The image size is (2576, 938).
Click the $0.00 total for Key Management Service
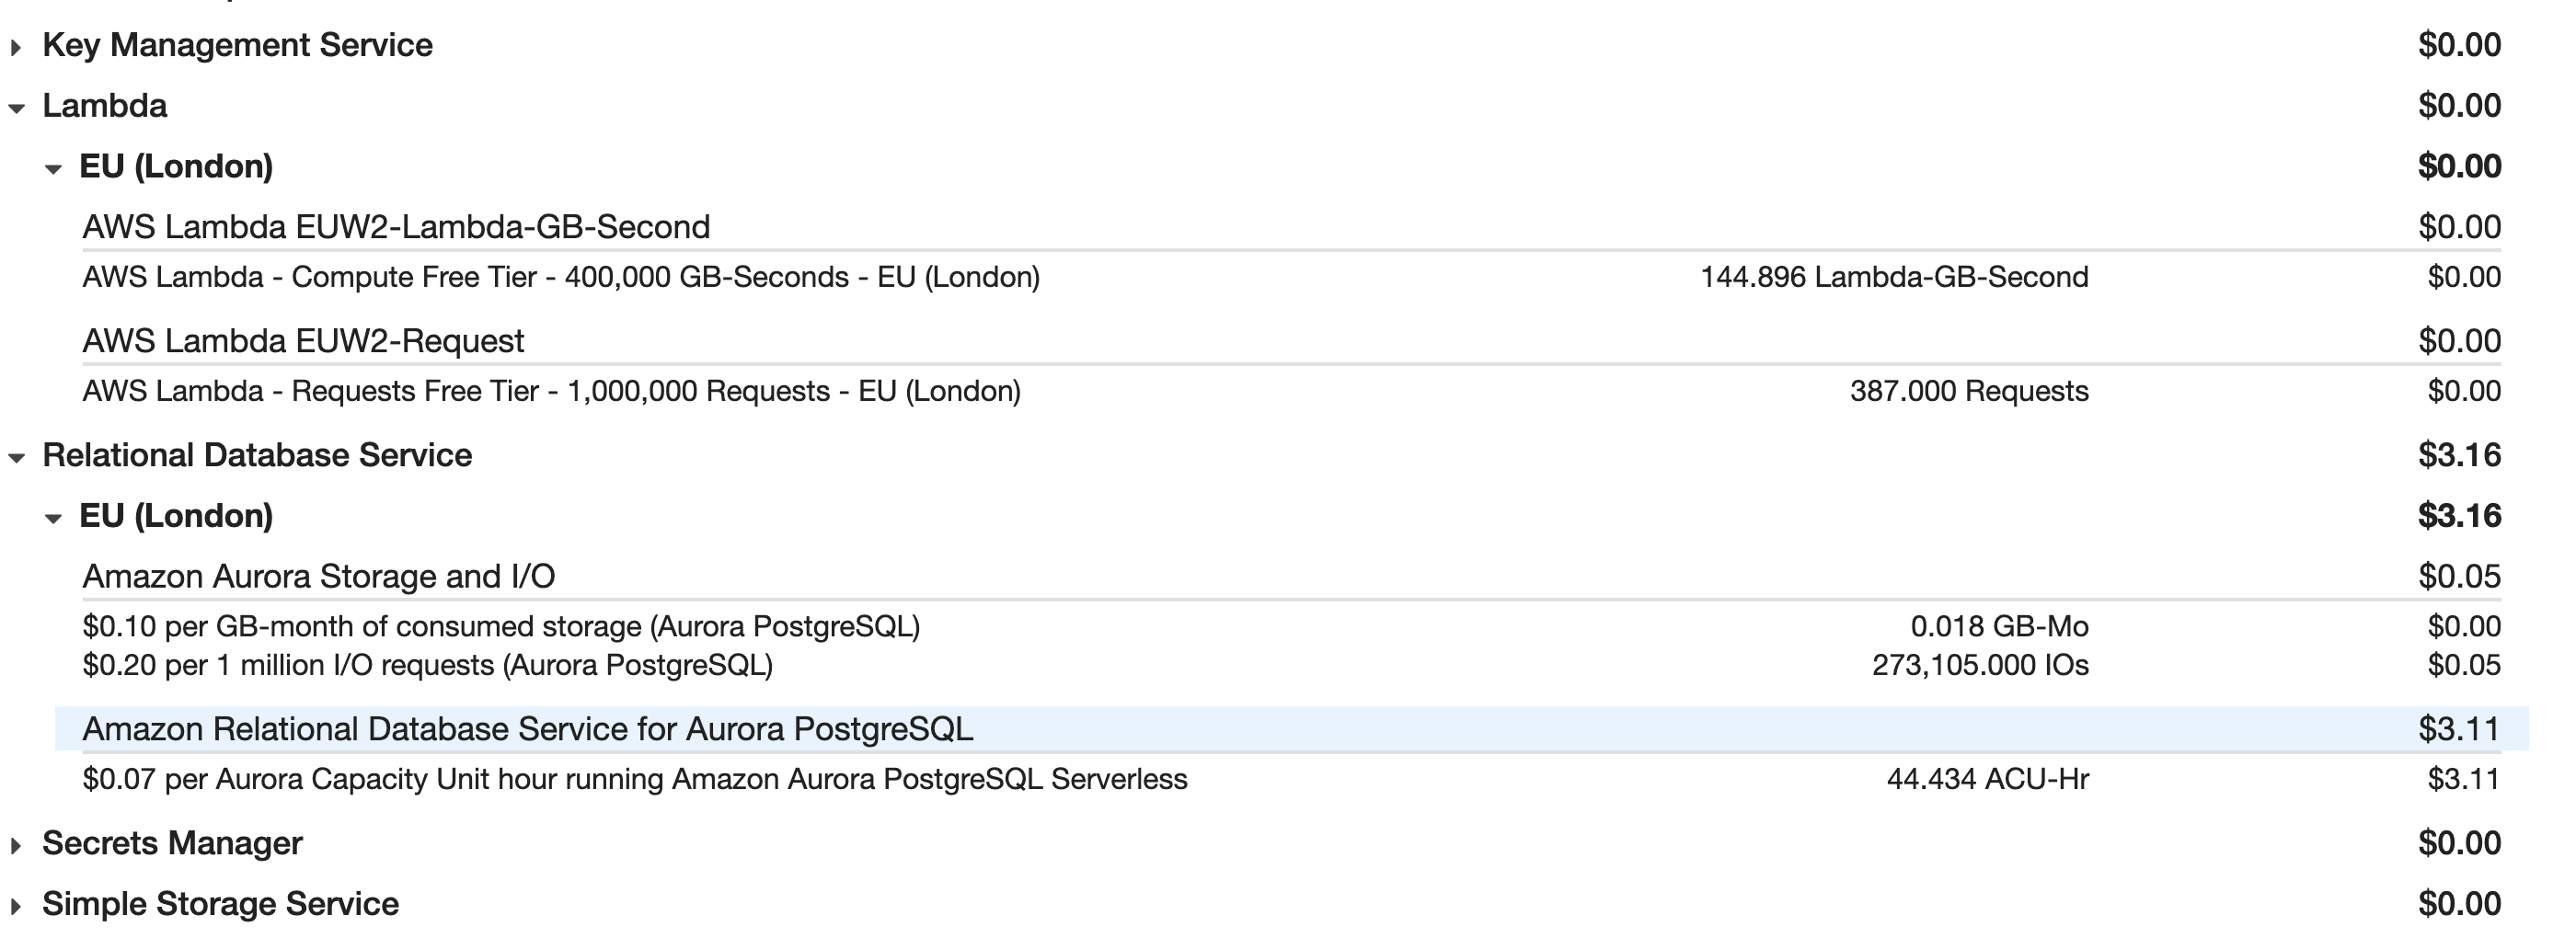tap(2459, 45)
